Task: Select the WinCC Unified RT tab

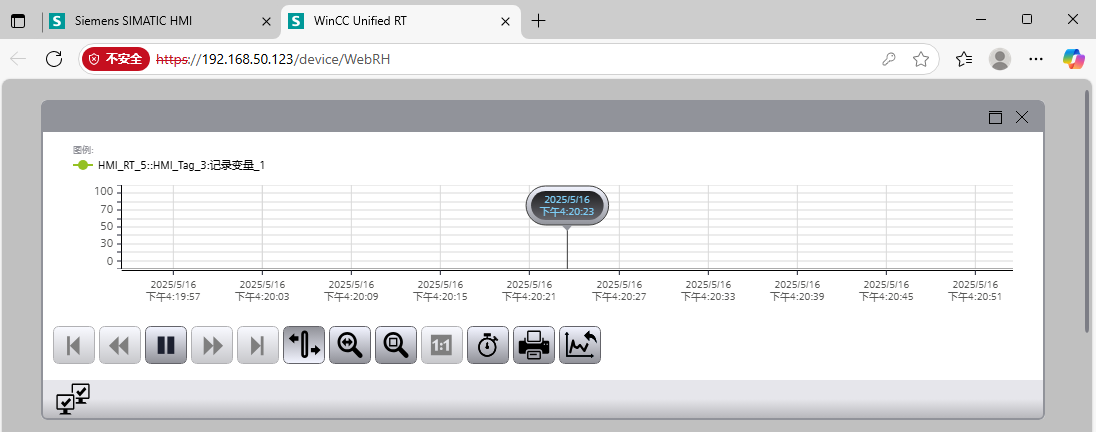Action: pos(400,21)
